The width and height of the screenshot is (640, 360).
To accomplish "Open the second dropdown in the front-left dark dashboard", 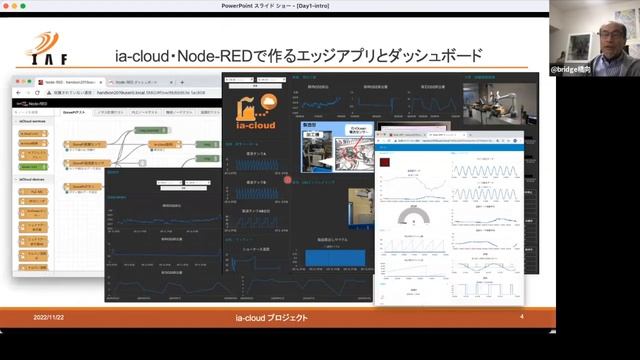I will click(198, 182).
